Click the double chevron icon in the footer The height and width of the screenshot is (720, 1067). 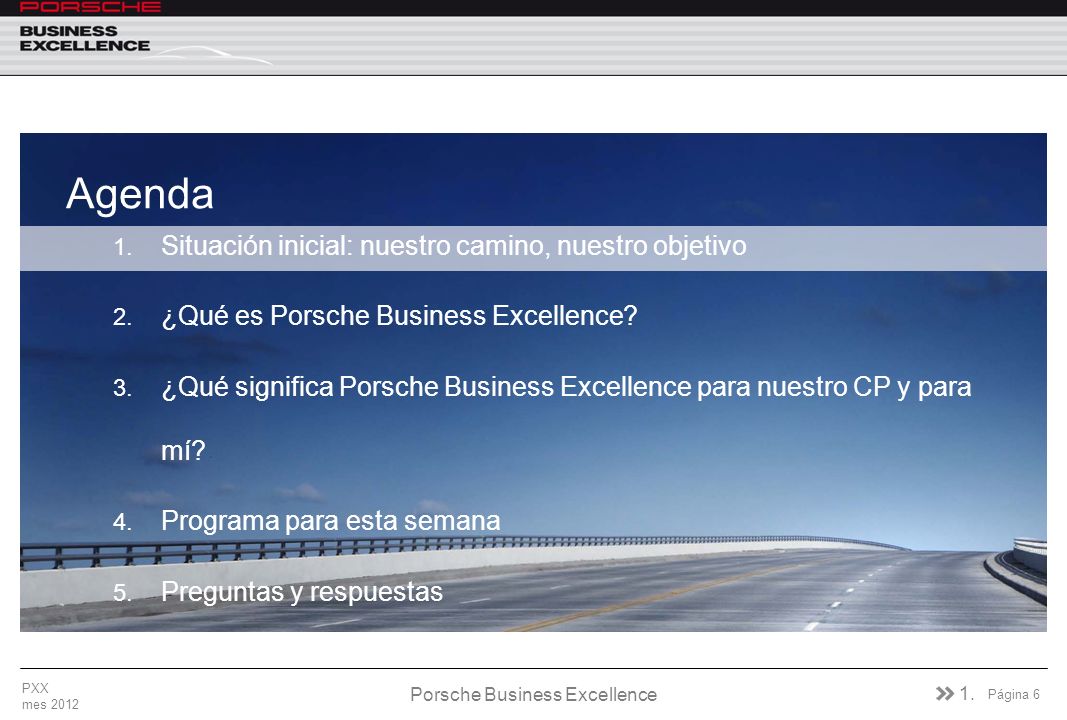(945, 693)
